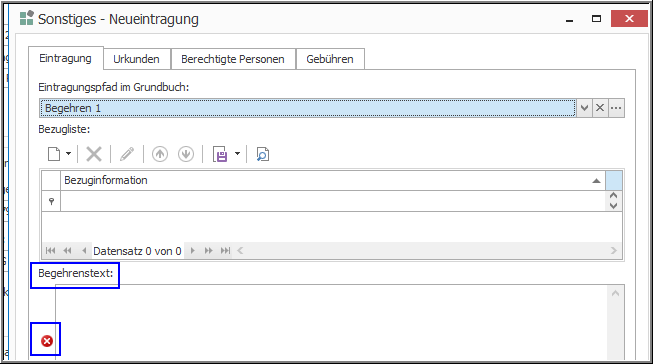Click the filter row pin icon
653x364 pixels.
[x=51, y=201]
